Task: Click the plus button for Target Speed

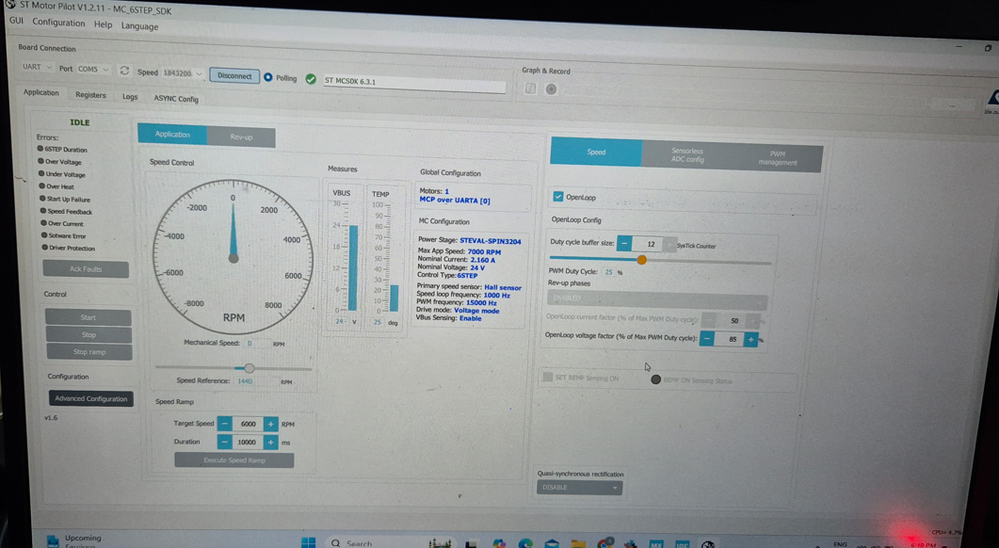Action: (x=271, y=424)
